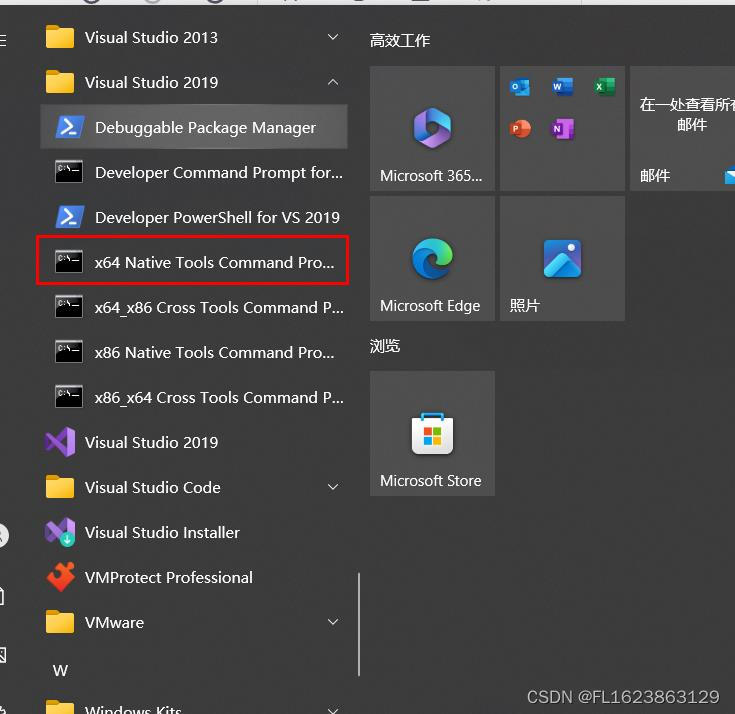
Task: Click the VMProtect Professional icon
Action: pyautogui.click(x=60, y=577)
